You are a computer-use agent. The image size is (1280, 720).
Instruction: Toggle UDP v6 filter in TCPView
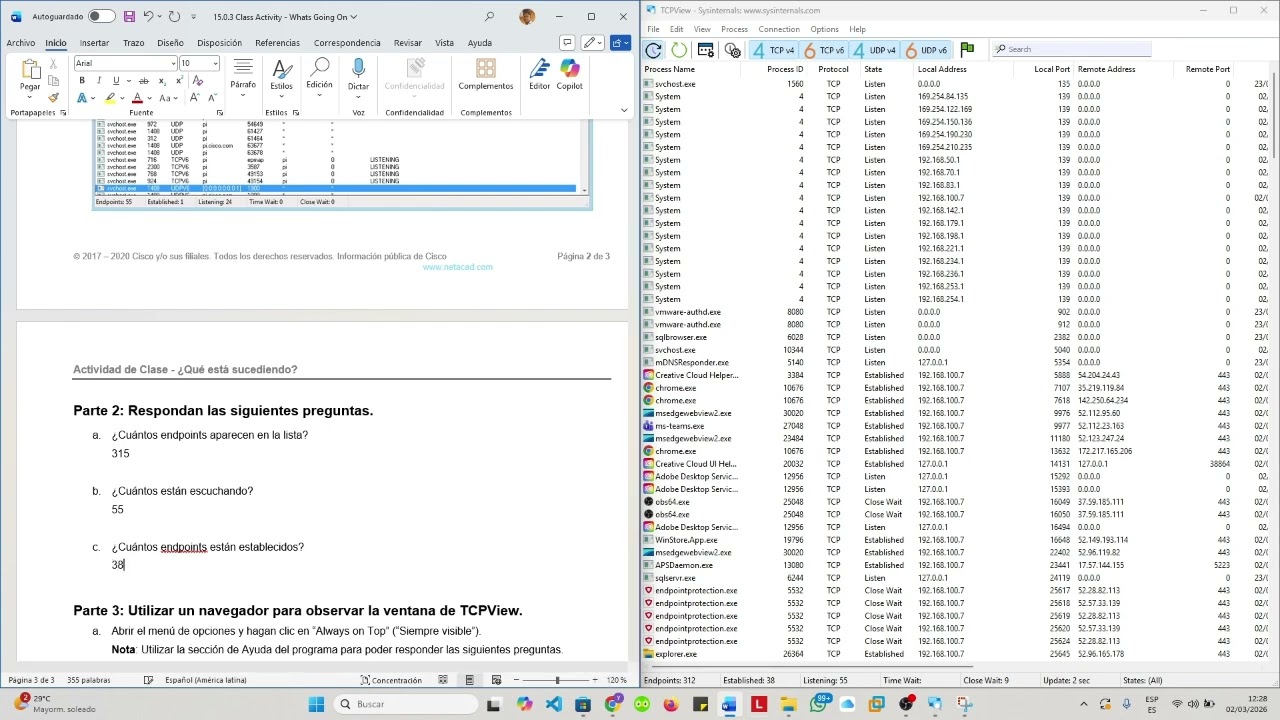[925, 50]
